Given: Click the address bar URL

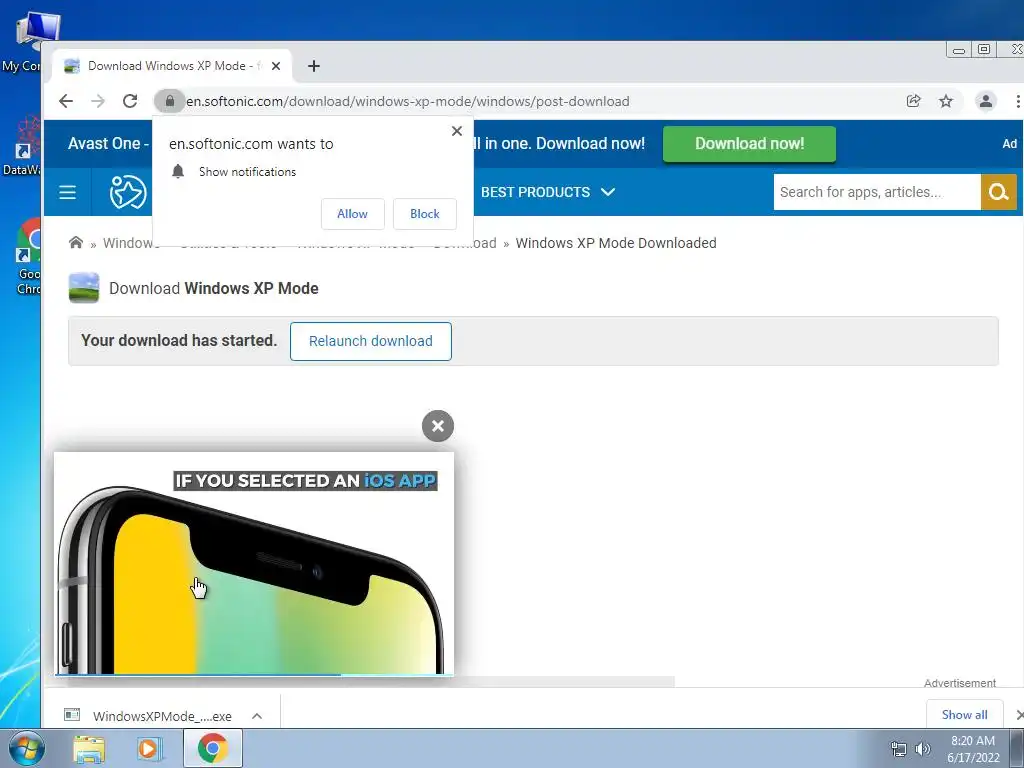Looking at the screenshot, I should [x=408, y=101].
